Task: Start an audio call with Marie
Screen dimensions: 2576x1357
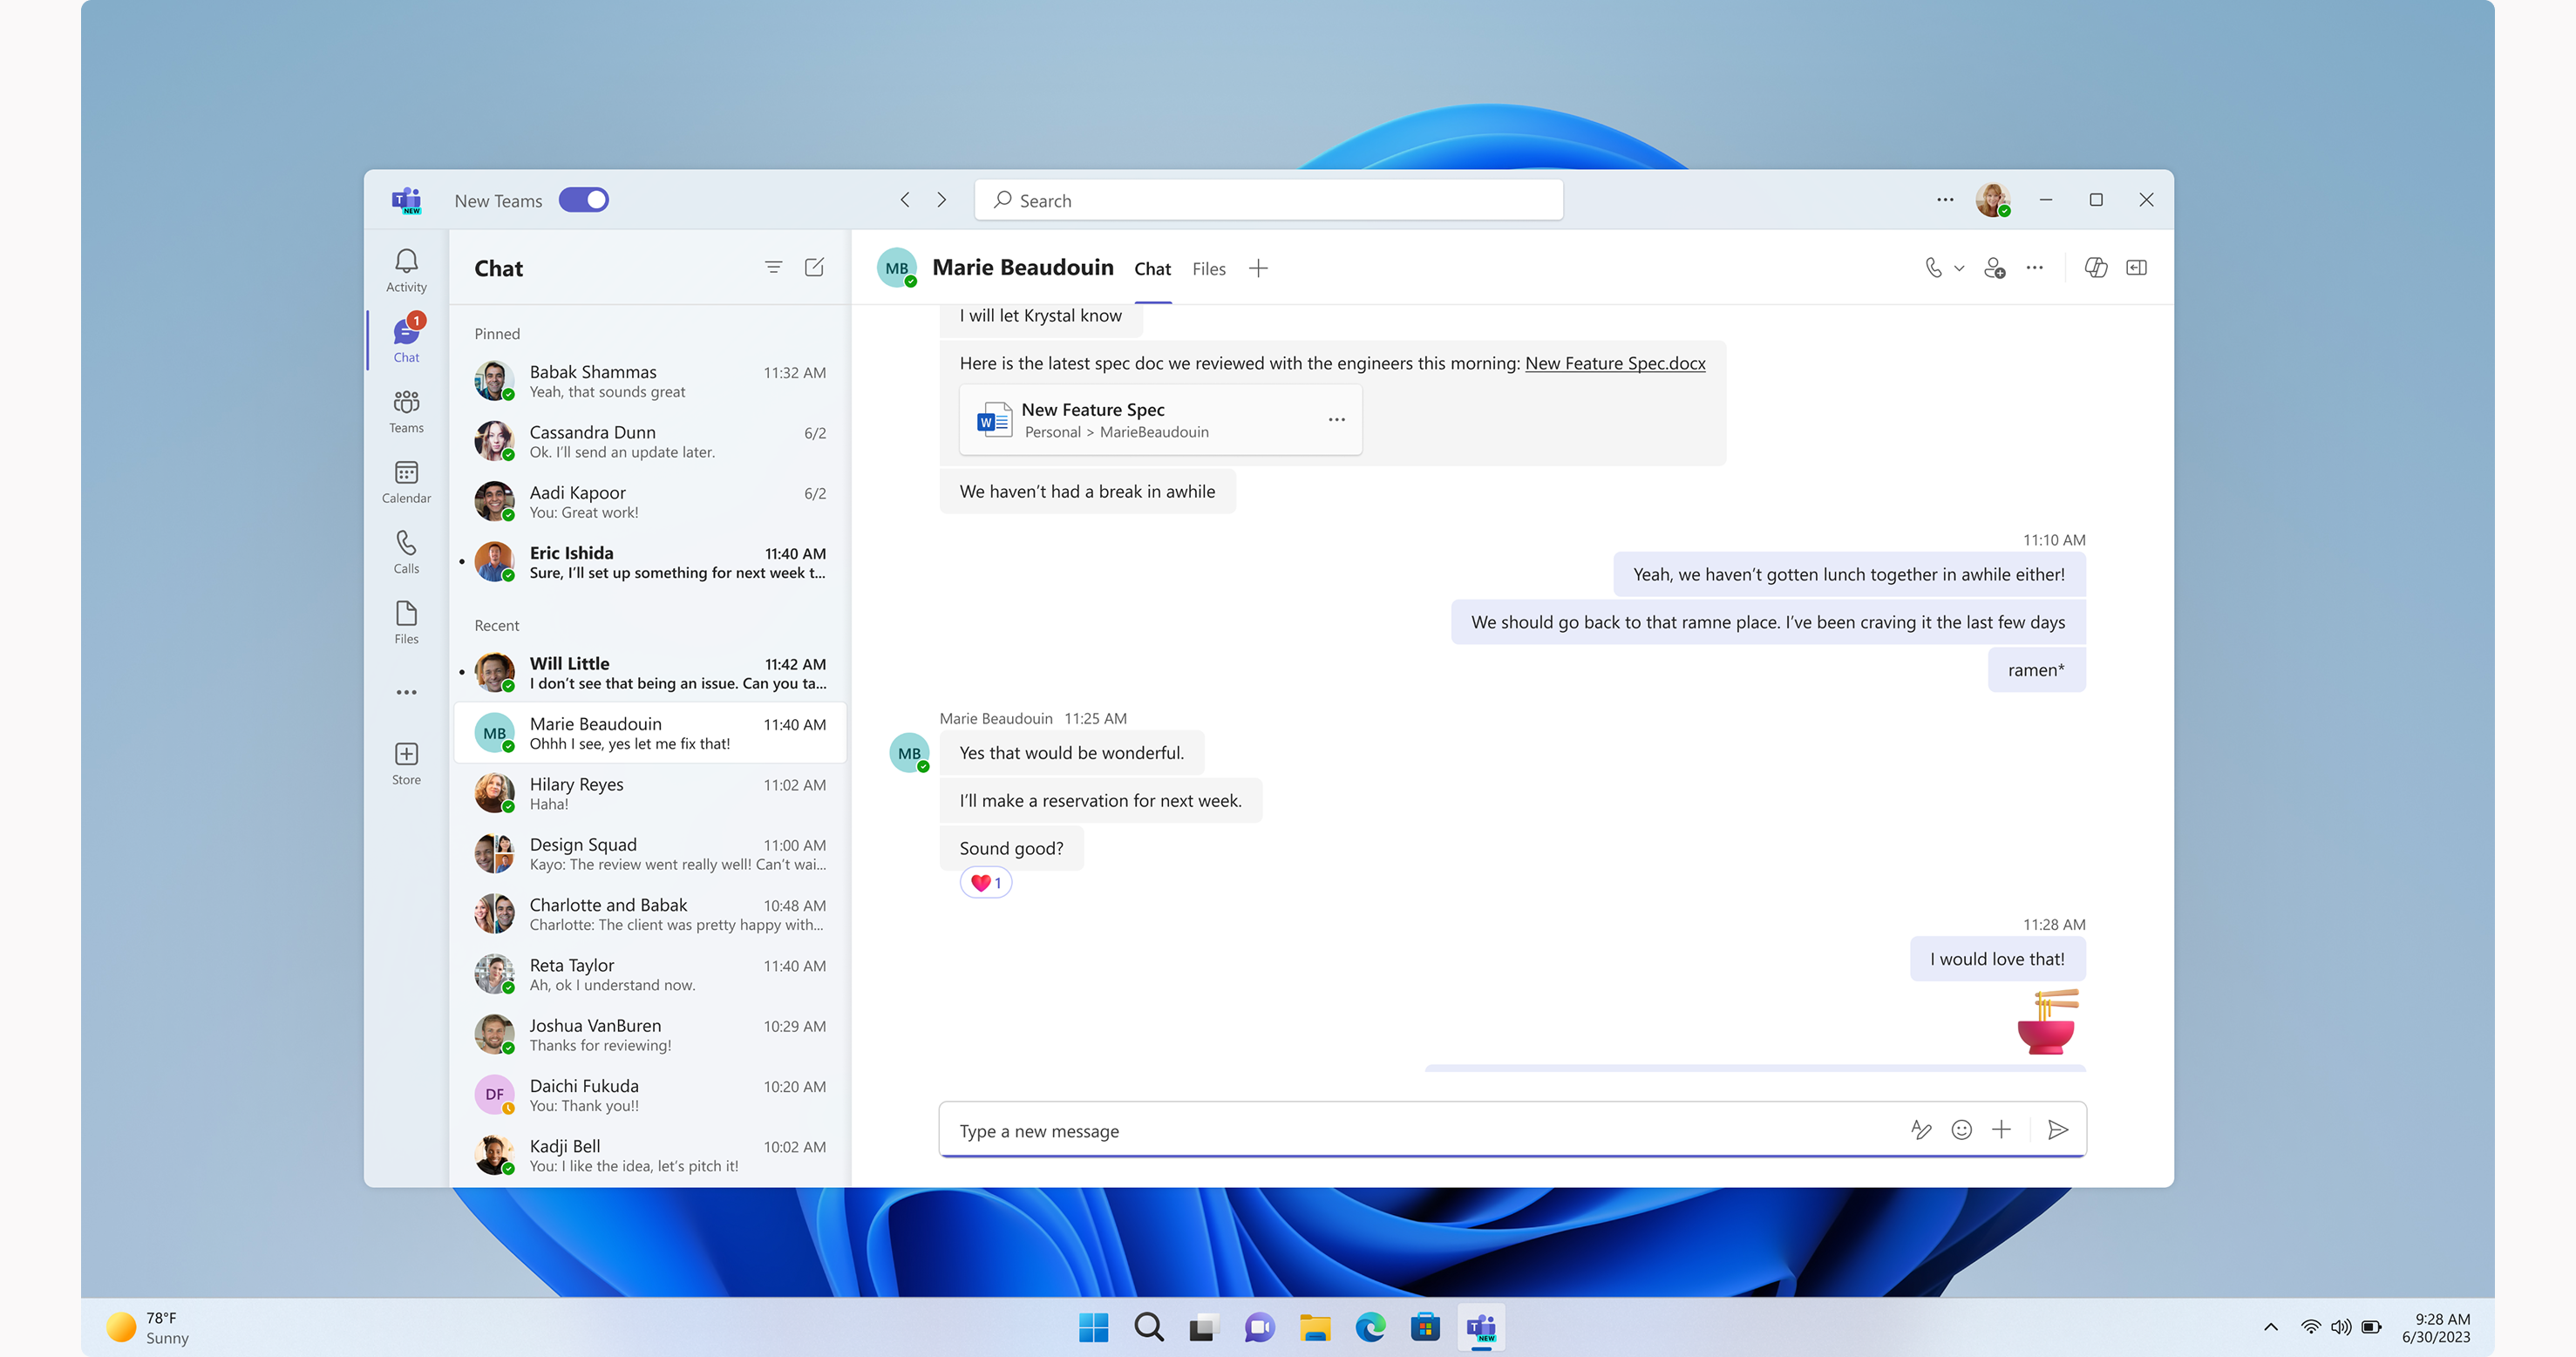Action: point(1934,267)
